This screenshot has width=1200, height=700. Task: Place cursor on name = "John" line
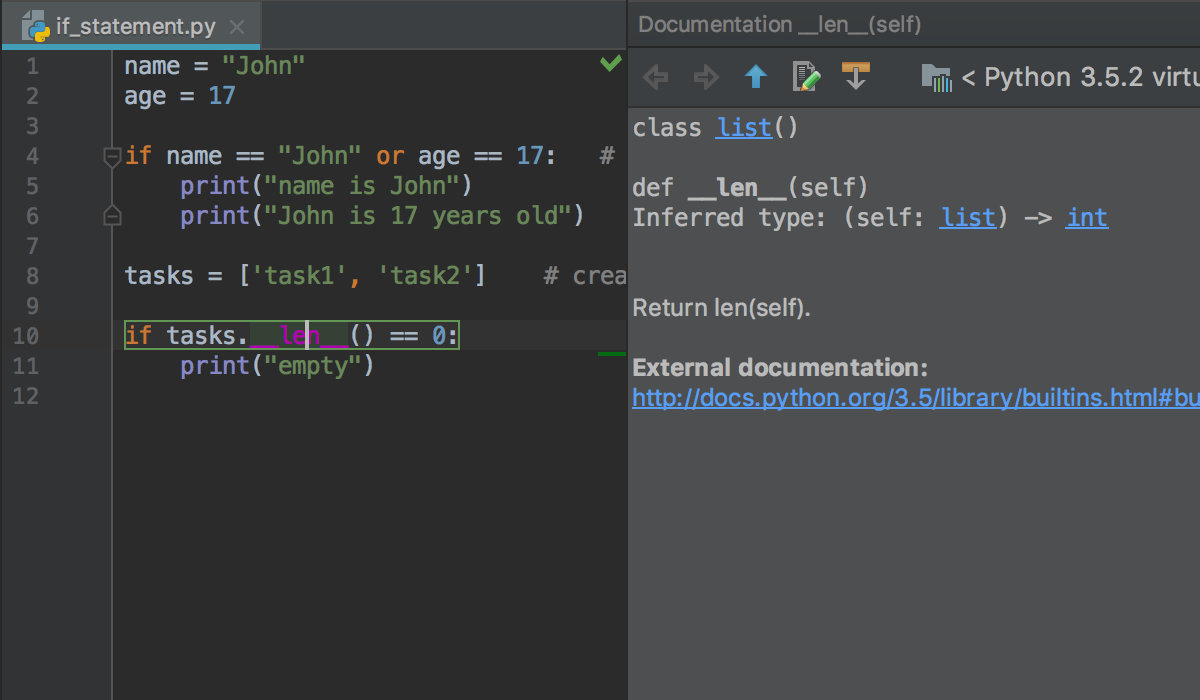(x=215, y=66)
